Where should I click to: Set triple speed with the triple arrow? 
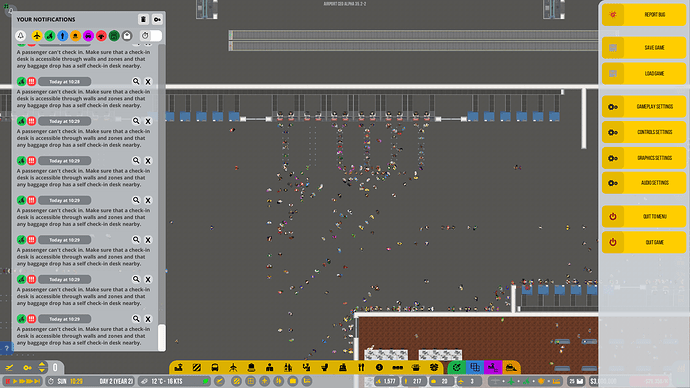coord(30,381)
